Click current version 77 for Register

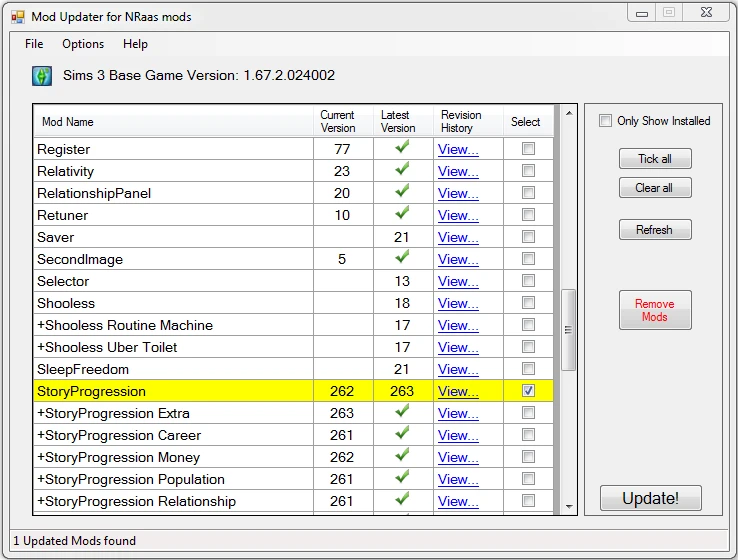point(342,149)
